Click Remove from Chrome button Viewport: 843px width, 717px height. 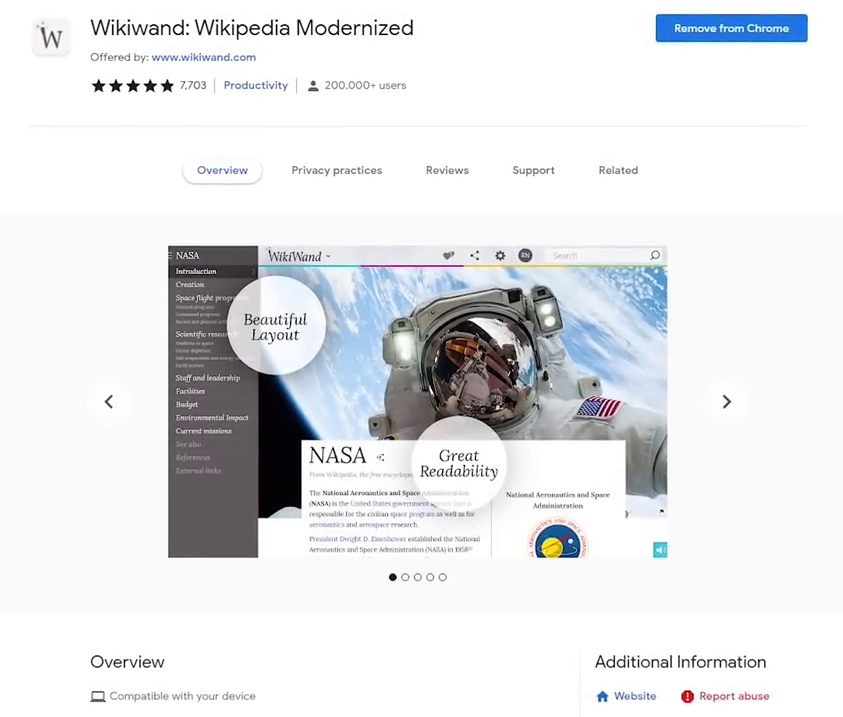click(731, 28)
